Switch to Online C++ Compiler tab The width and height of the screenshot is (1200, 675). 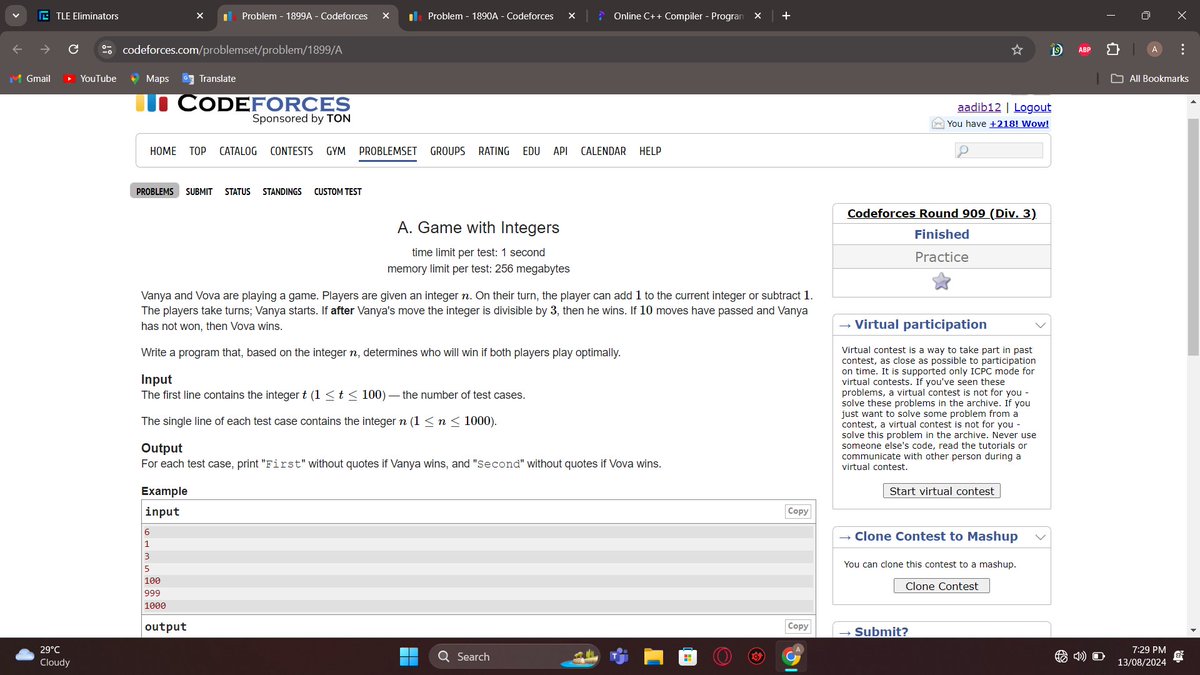(678, 16)
